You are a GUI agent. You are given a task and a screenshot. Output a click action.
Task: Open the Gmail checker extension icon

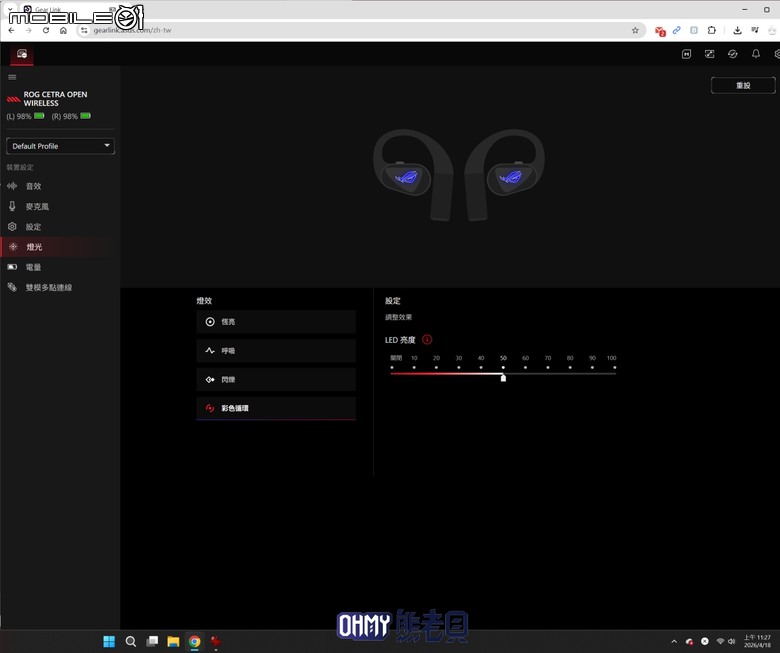[x=660, y=31]
